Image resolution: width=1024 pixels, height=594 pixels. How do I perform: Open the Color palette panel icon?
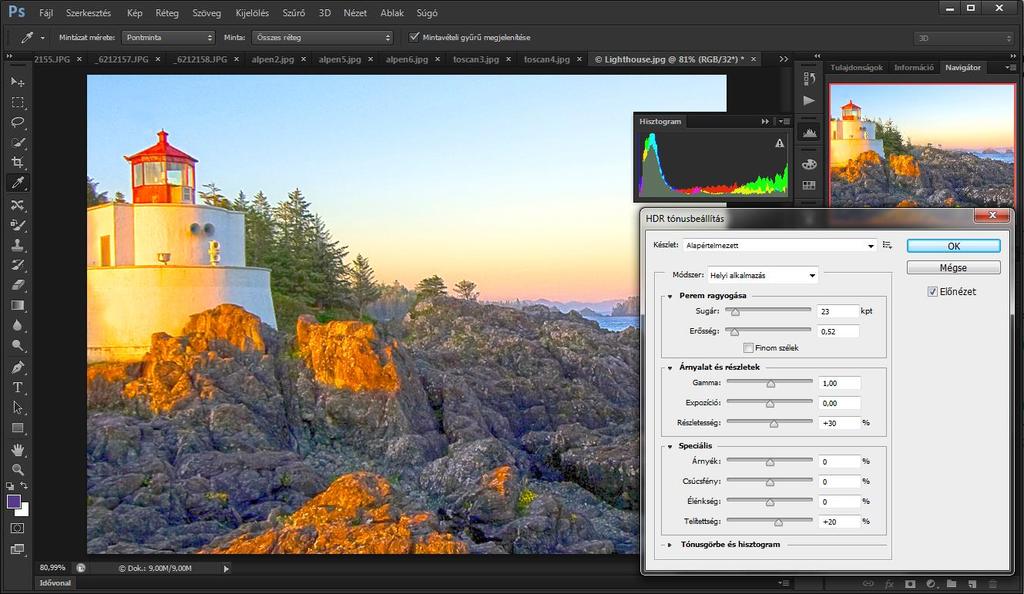809,164
